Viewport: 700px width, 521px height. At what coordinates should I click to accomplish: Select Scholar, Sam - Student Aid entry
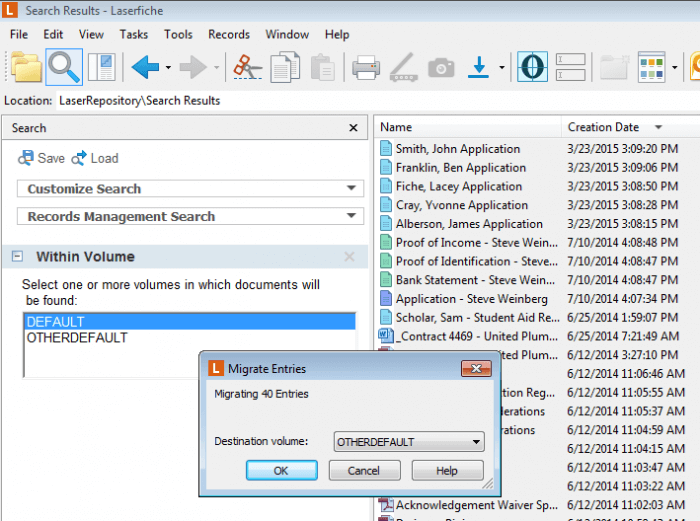click(477, 317)
